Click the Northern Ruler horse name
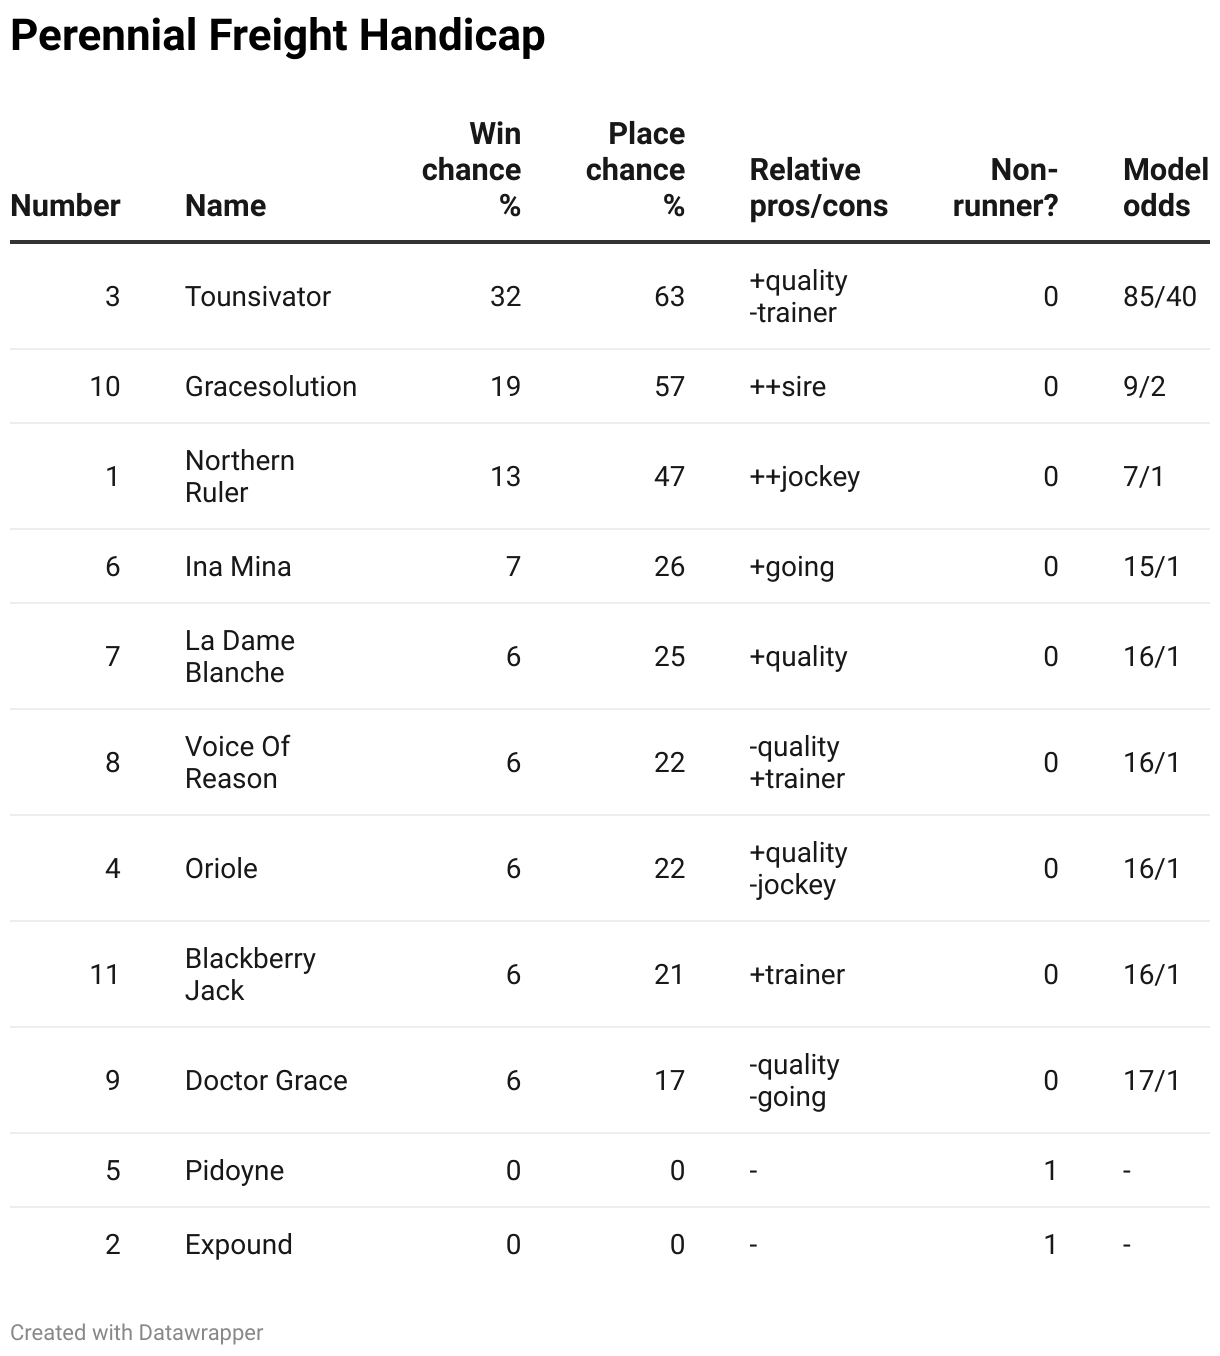 [x=240, y=476]
